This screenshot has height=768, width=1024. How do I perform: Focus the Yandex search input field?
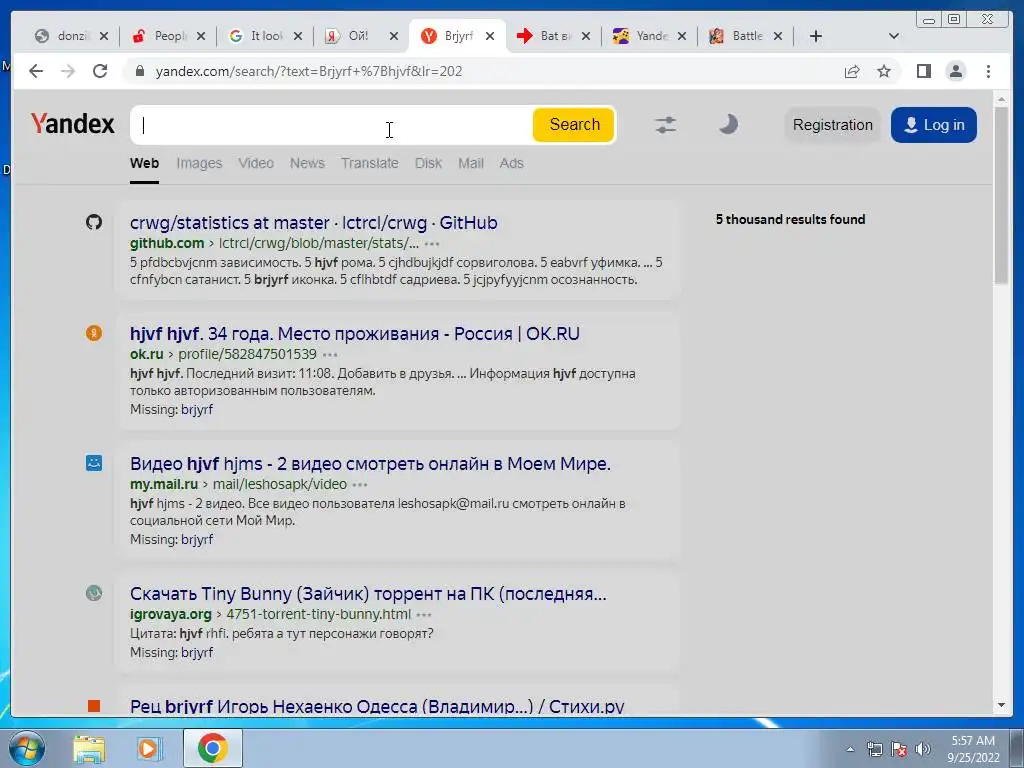(332, 125)
